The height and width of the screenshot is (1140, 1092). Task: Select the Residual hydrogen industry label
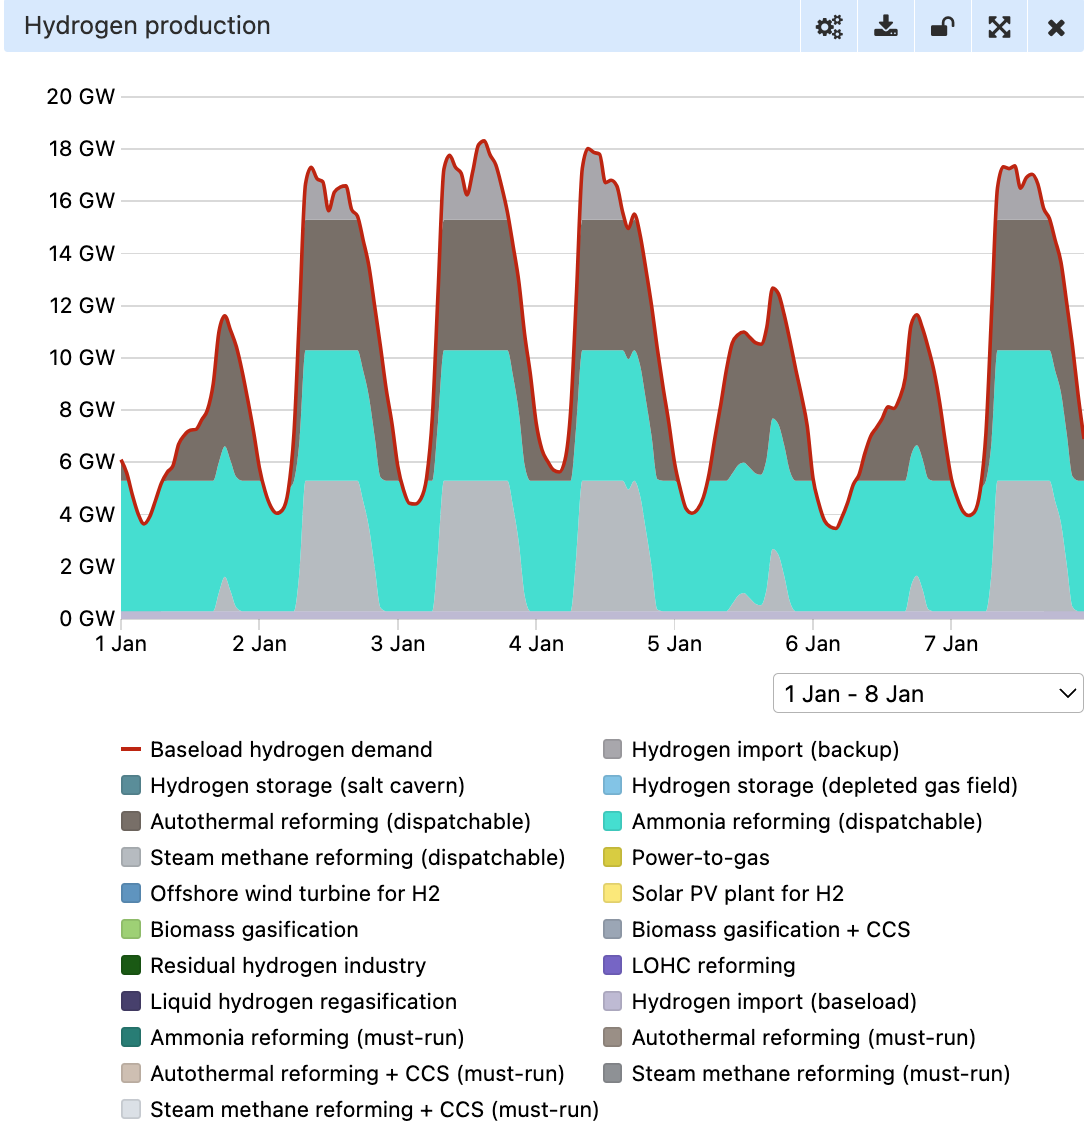(x=288, y=966)
